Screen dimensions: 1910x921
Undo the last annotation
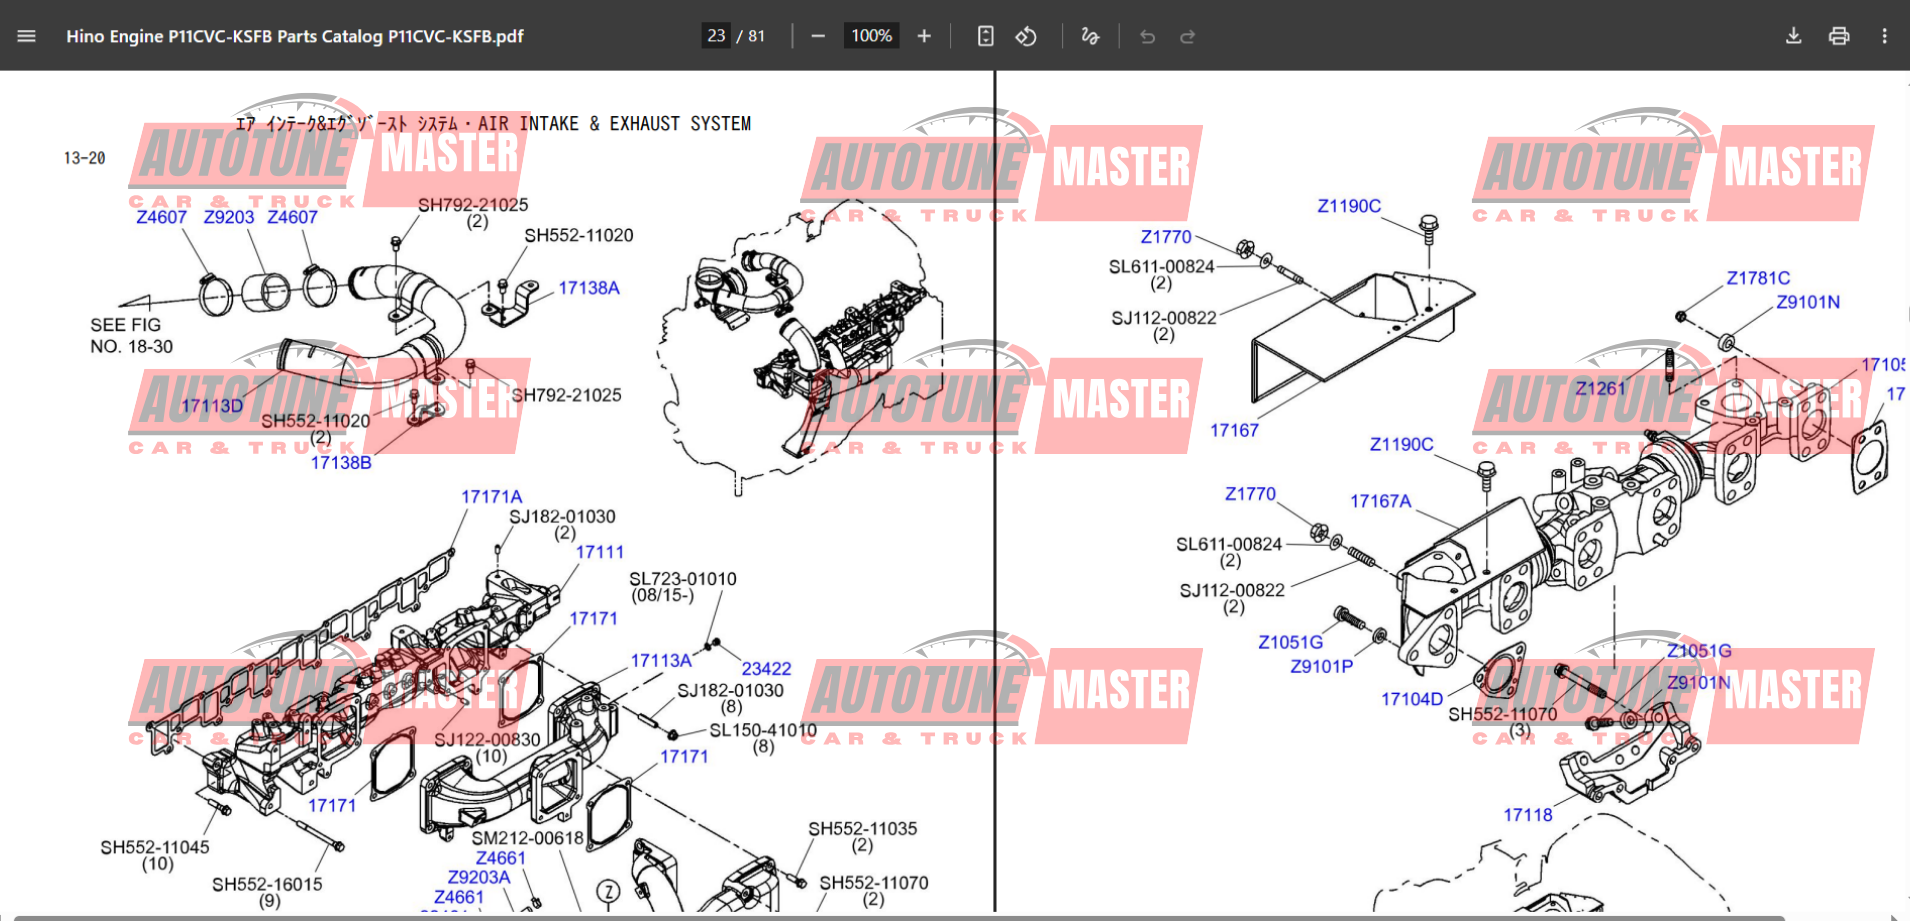point(1146,35)
